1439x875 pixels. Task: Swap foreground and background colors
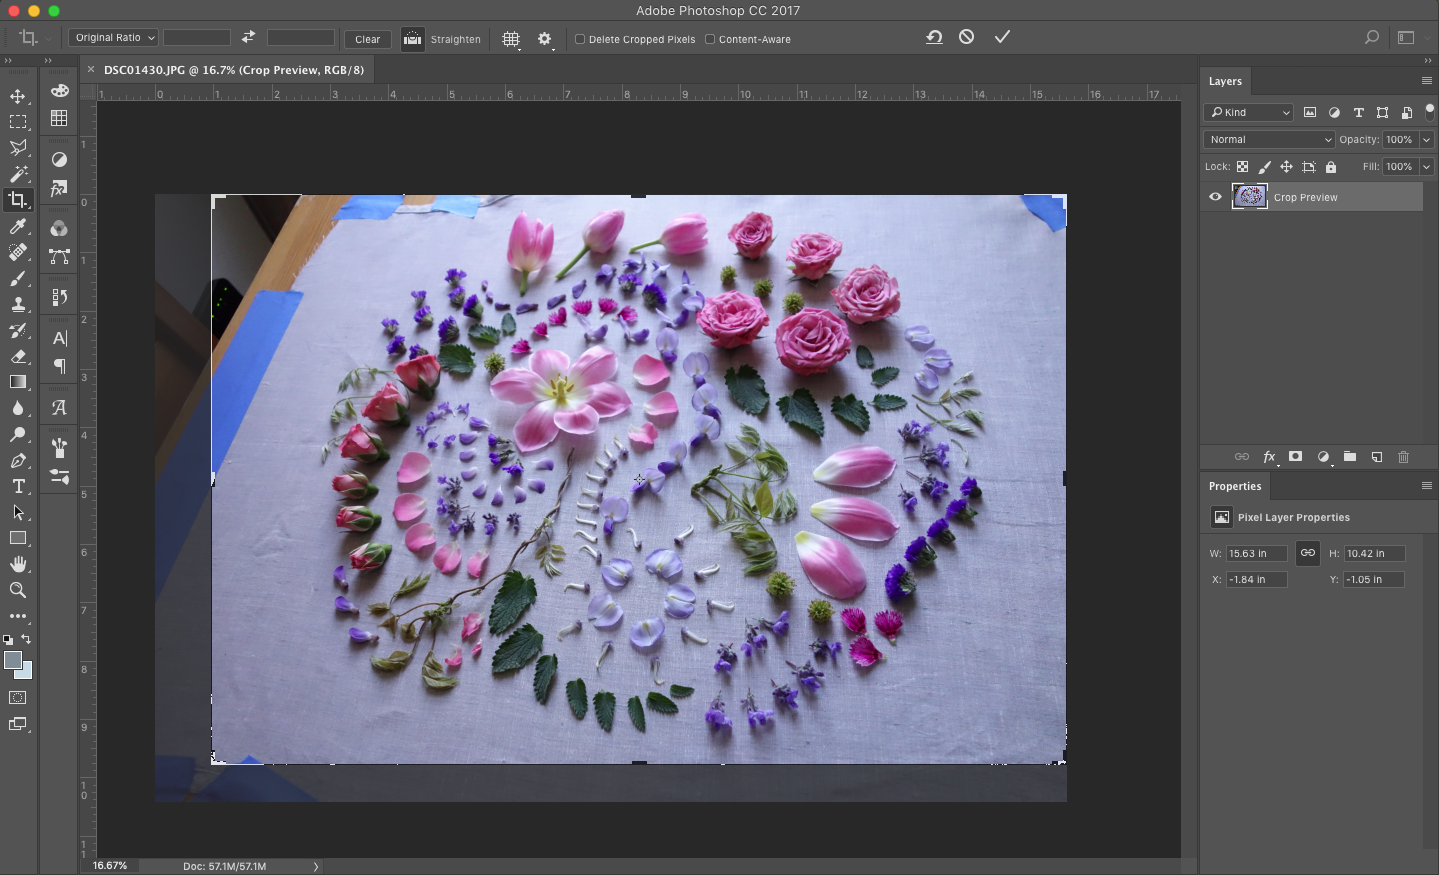26,639
